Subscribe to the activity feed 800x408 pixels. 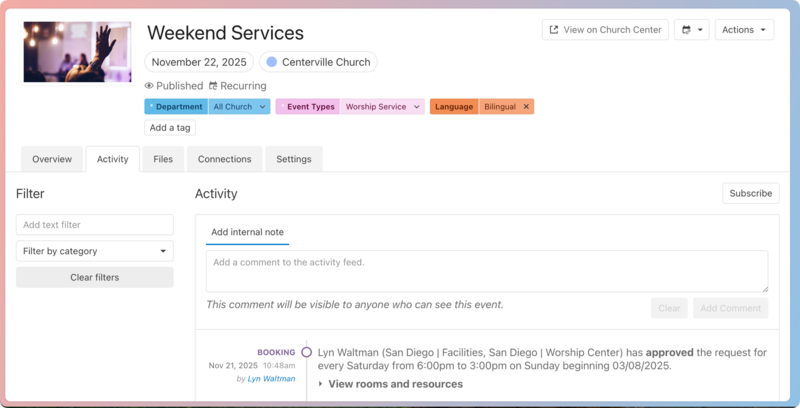[751, 193]
